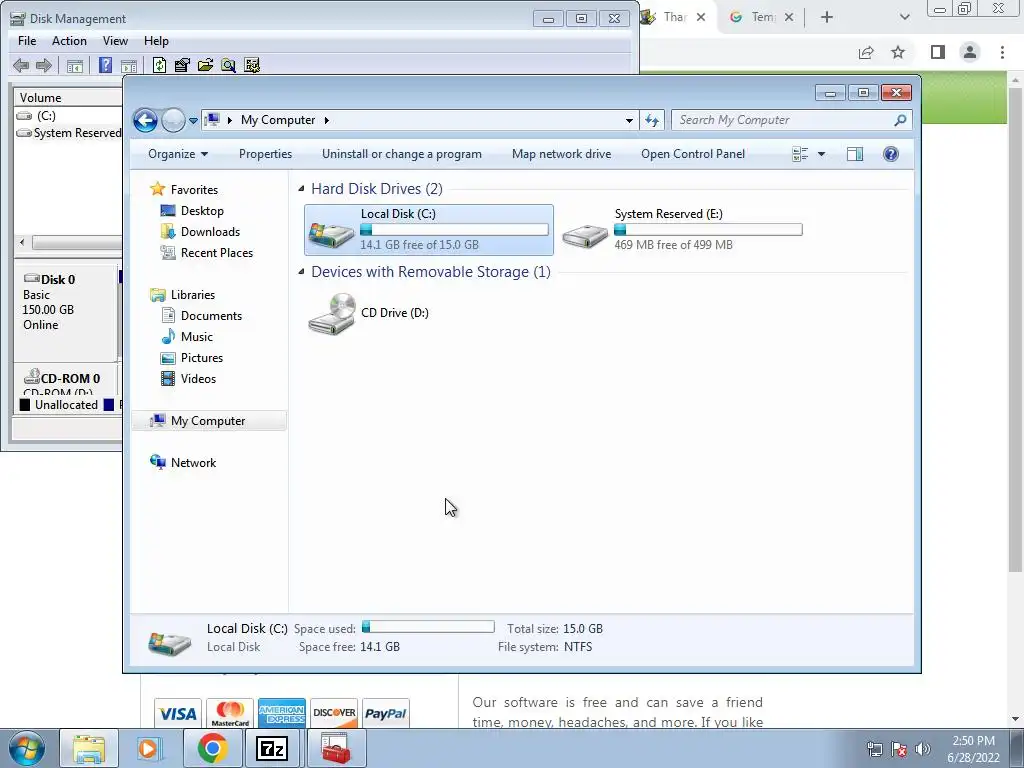1024x768 pixels.
Task: Click the Chrome profile avatar icon
Action: point(970,52)
